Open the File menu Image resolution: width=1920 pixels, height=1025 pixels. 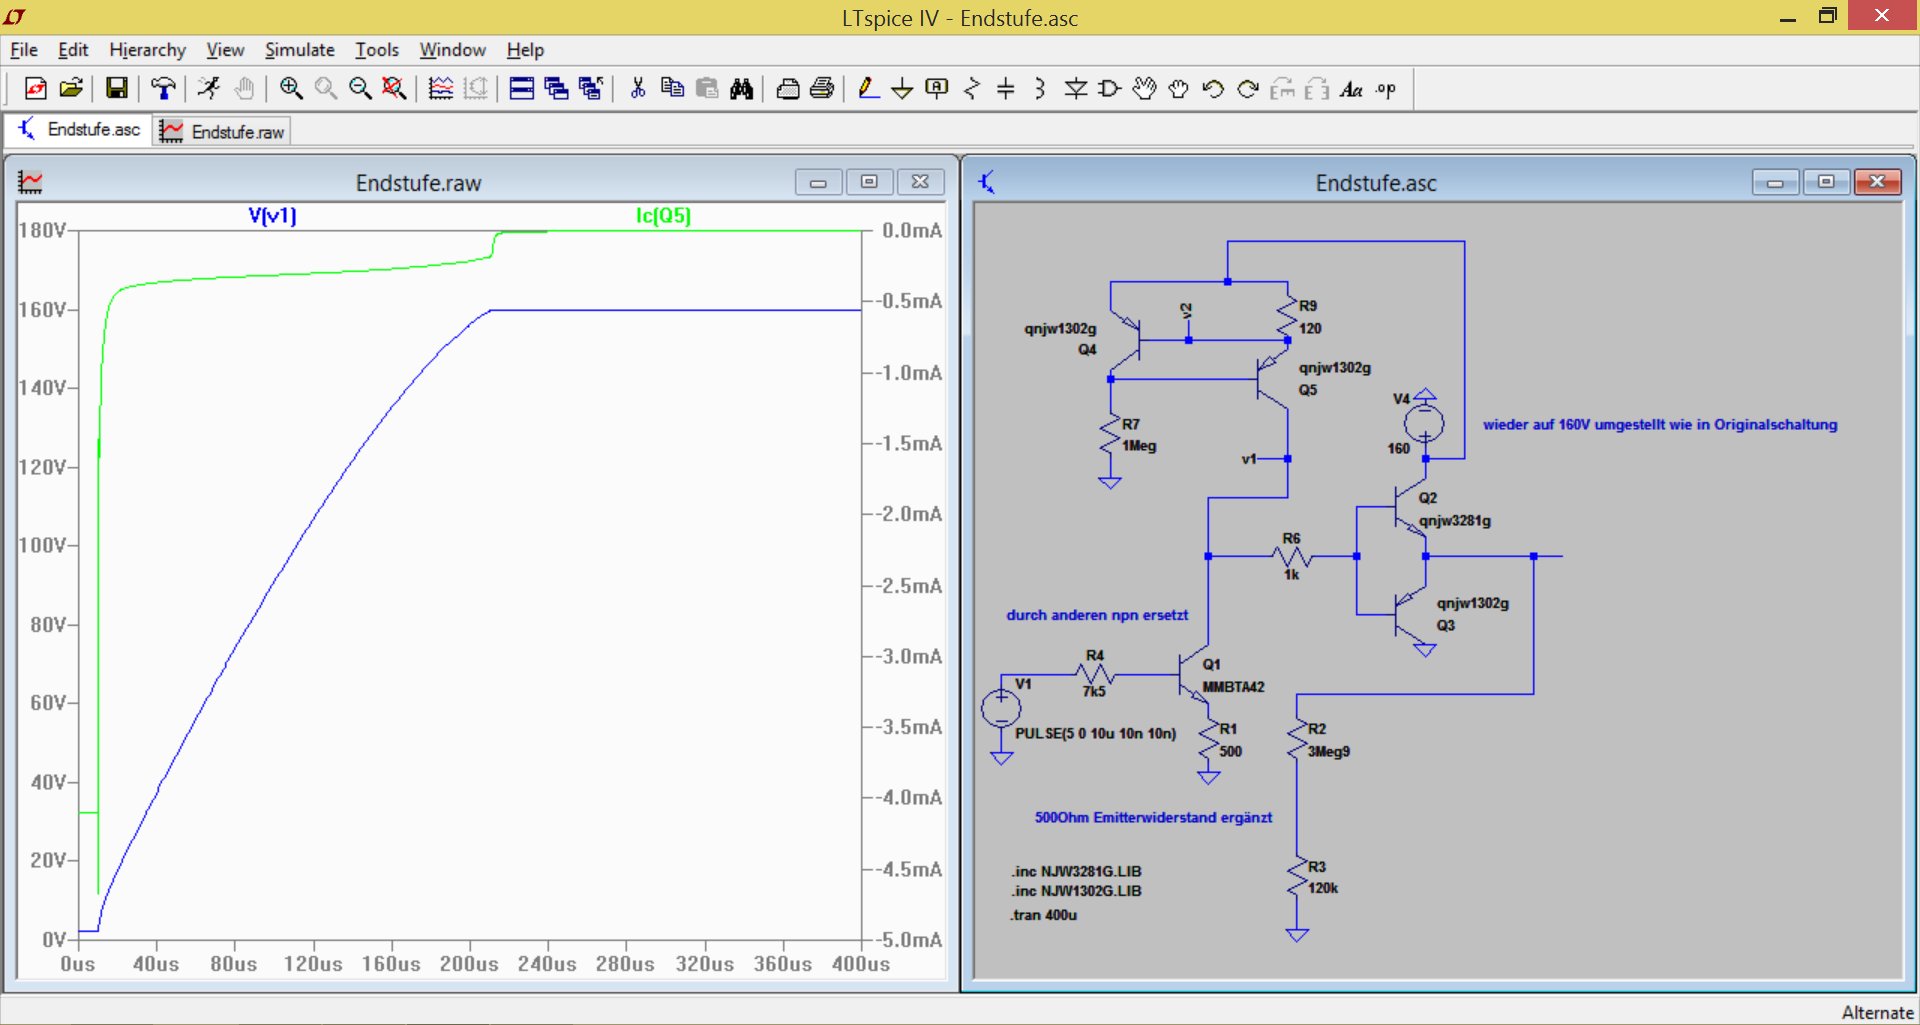[x=24, y=50]
